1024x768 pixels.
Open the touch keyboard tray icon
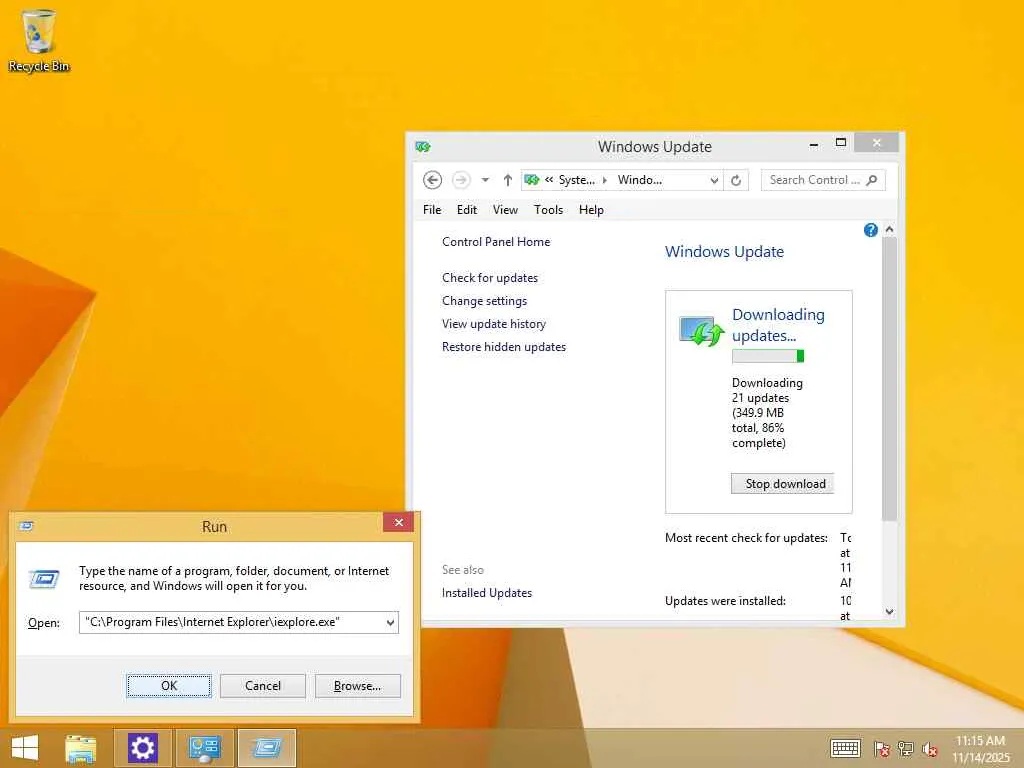pyautogui.click(x=846, y=748)
